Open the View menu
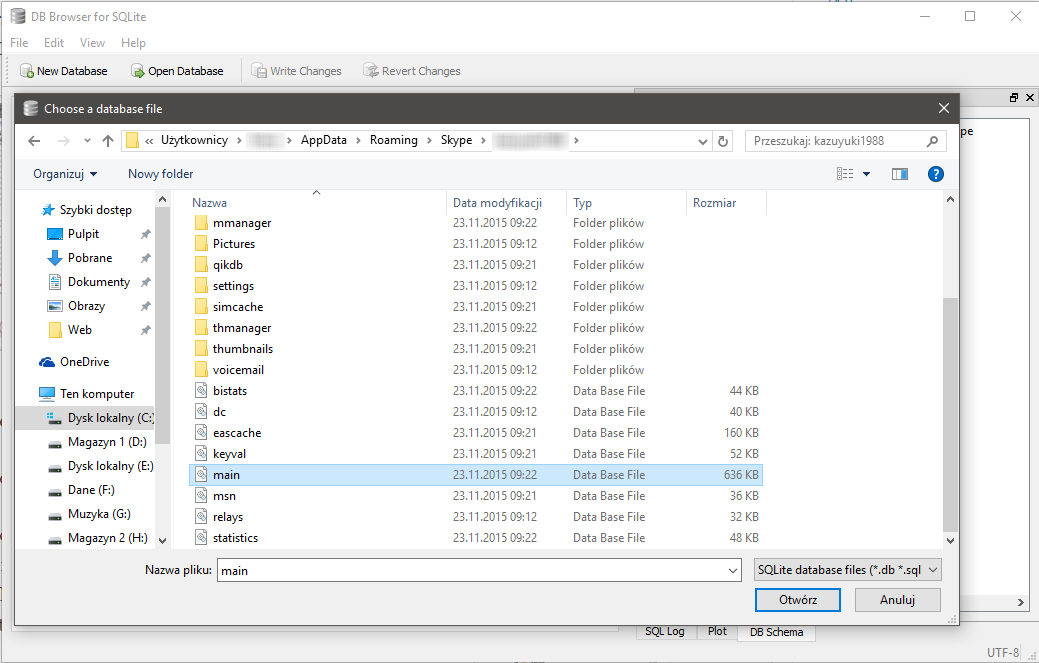Screen dimensions: 1039x663 [92, 42]
